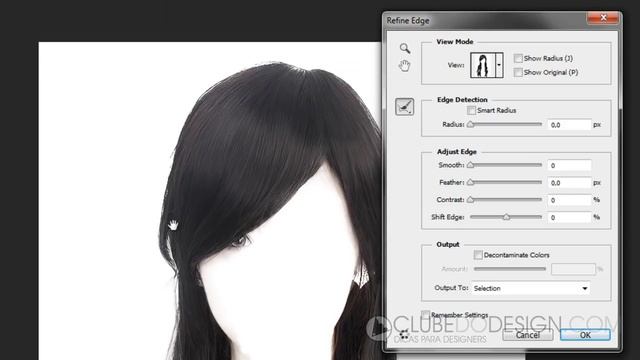
Task: Enable Show Radius (J) checkbox
Action: point(518,58)
